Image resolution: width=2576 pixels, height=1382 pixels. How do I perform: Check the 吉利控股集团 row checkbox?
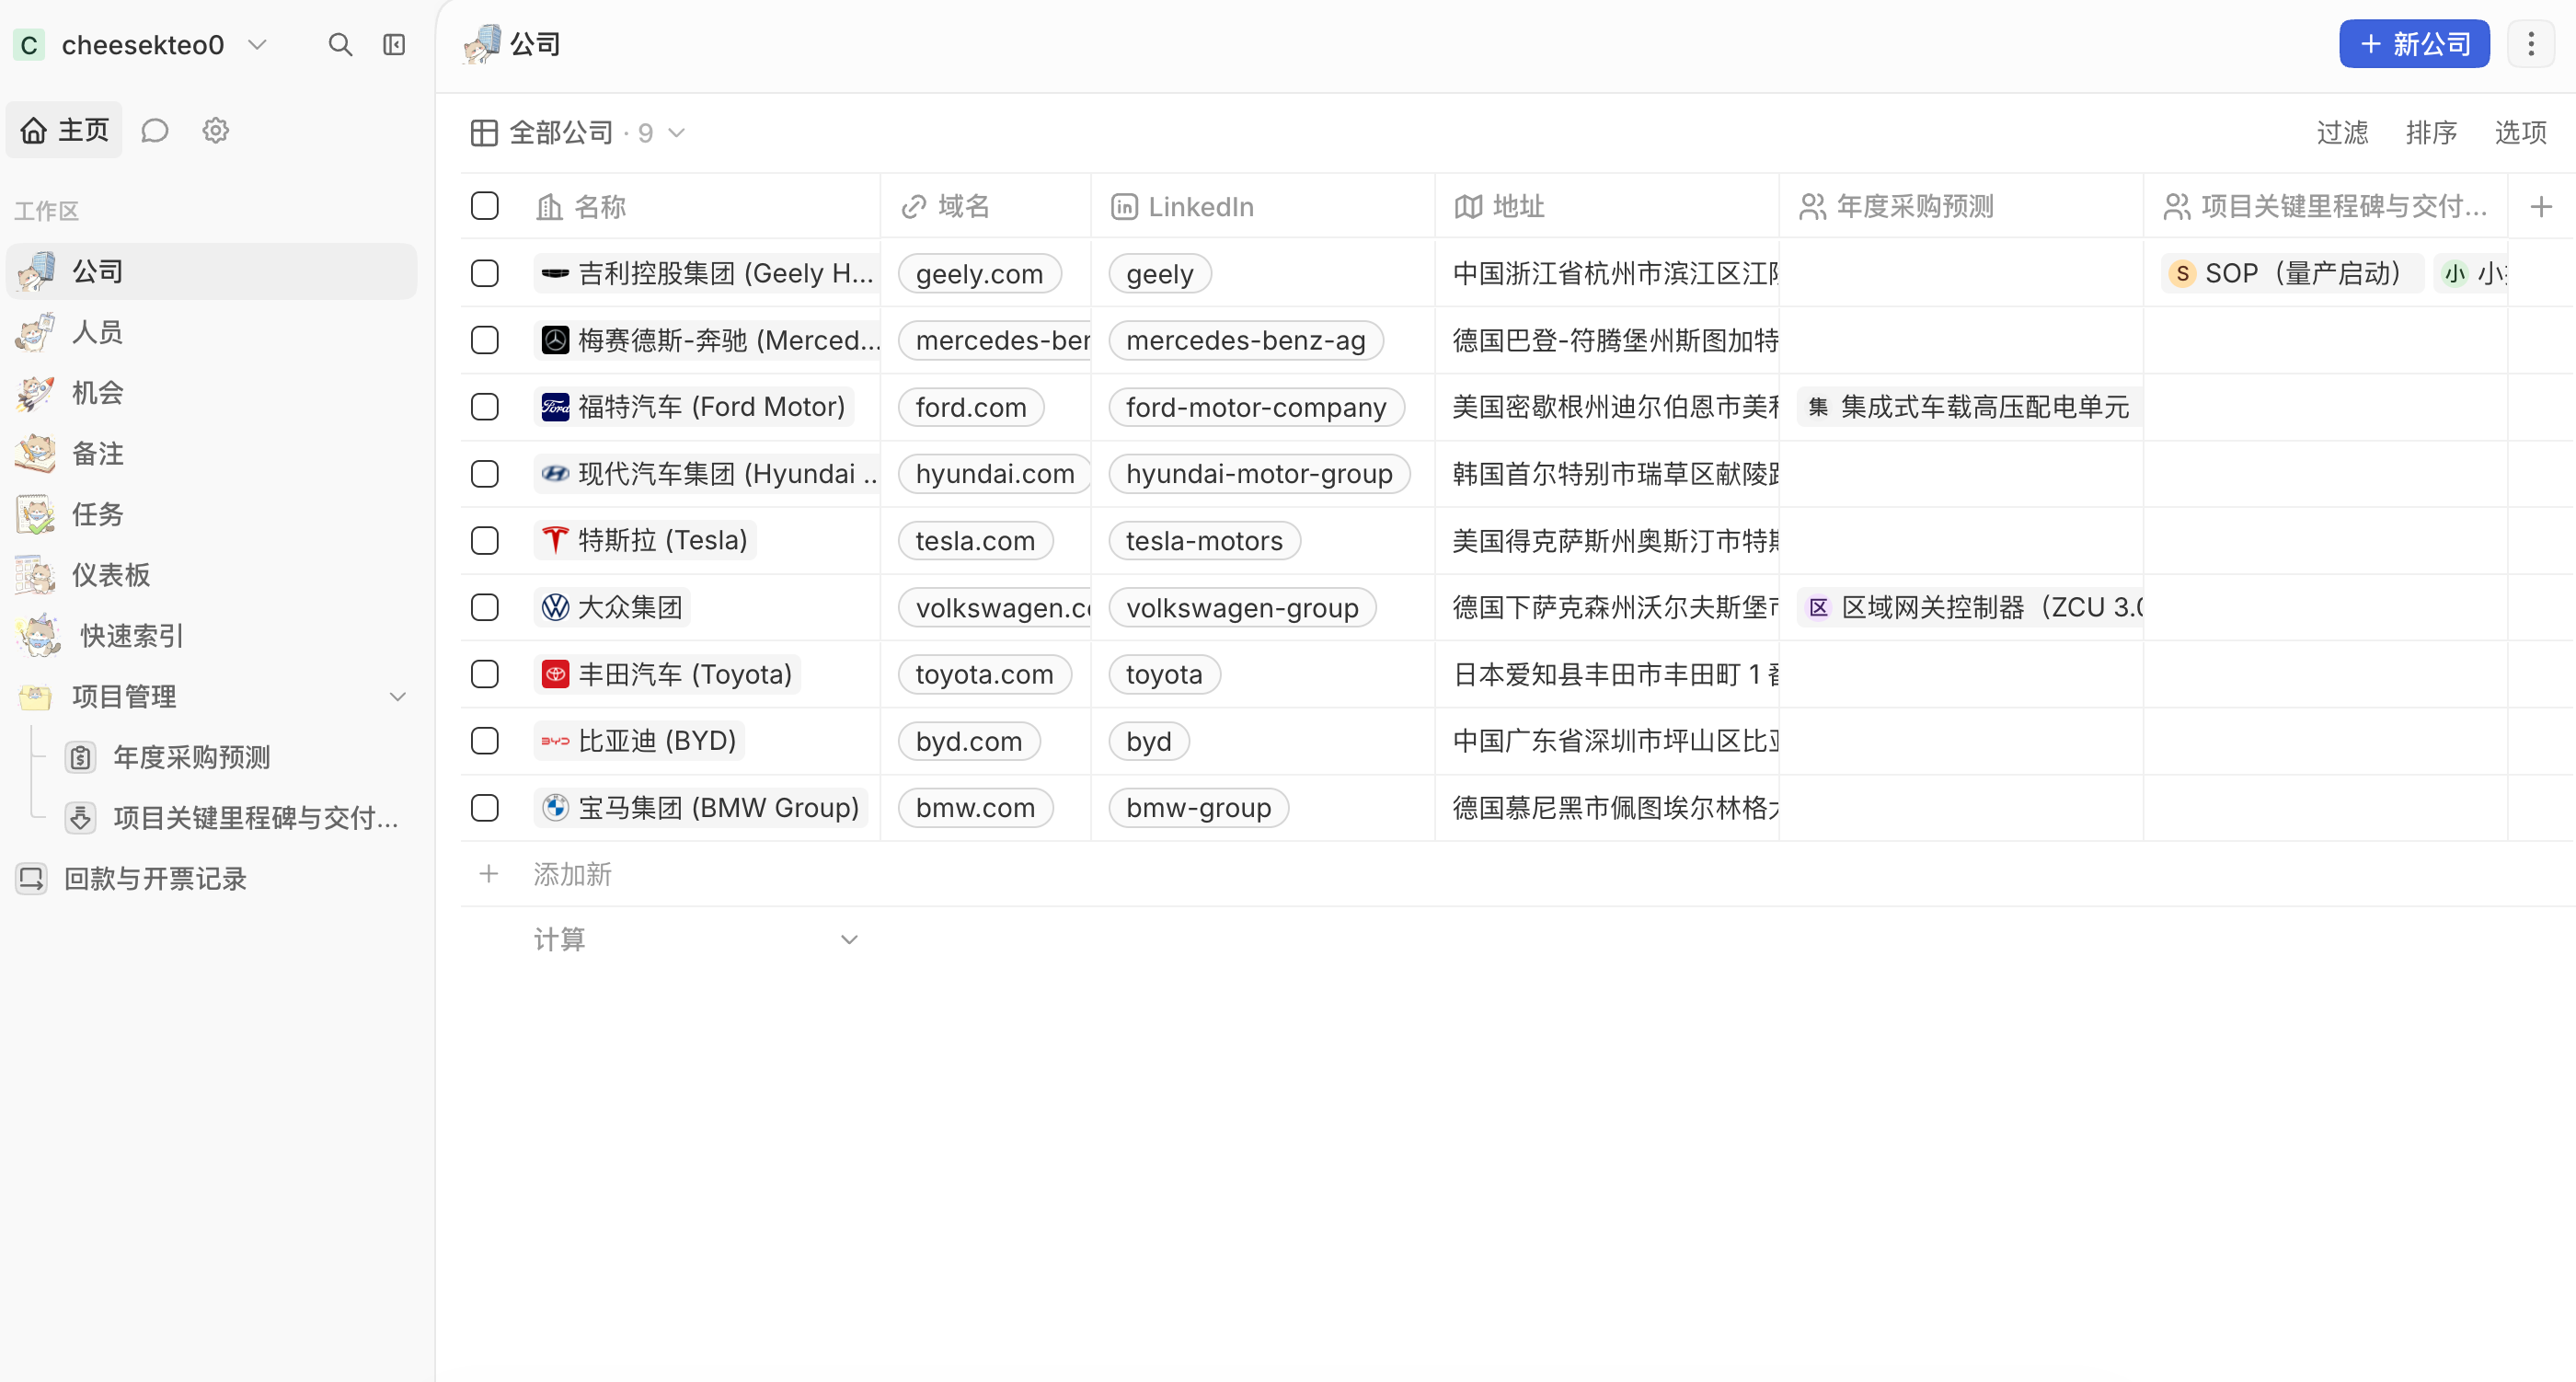tap(485, 273)
